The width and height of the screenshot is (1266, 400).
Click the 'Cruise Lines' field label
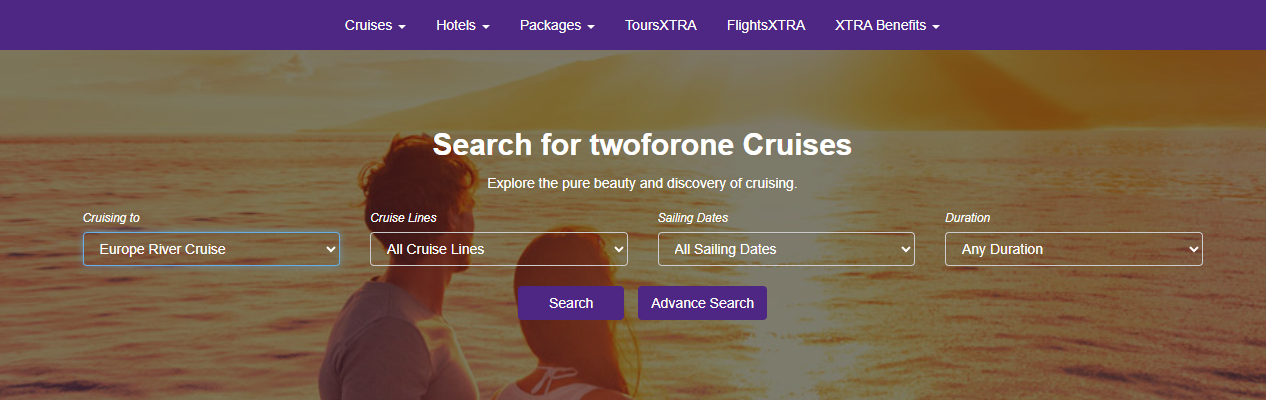pyautogui.click(x=403, y=218)
